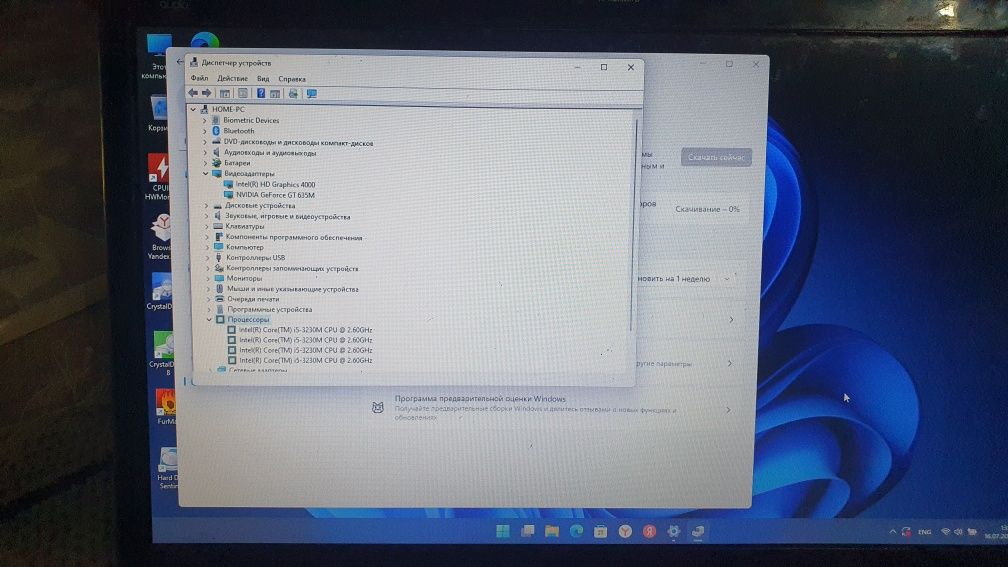Open the FurMark desktop icon
Image resolution: width=1008 pixels, height=567 pixels.
165,406
